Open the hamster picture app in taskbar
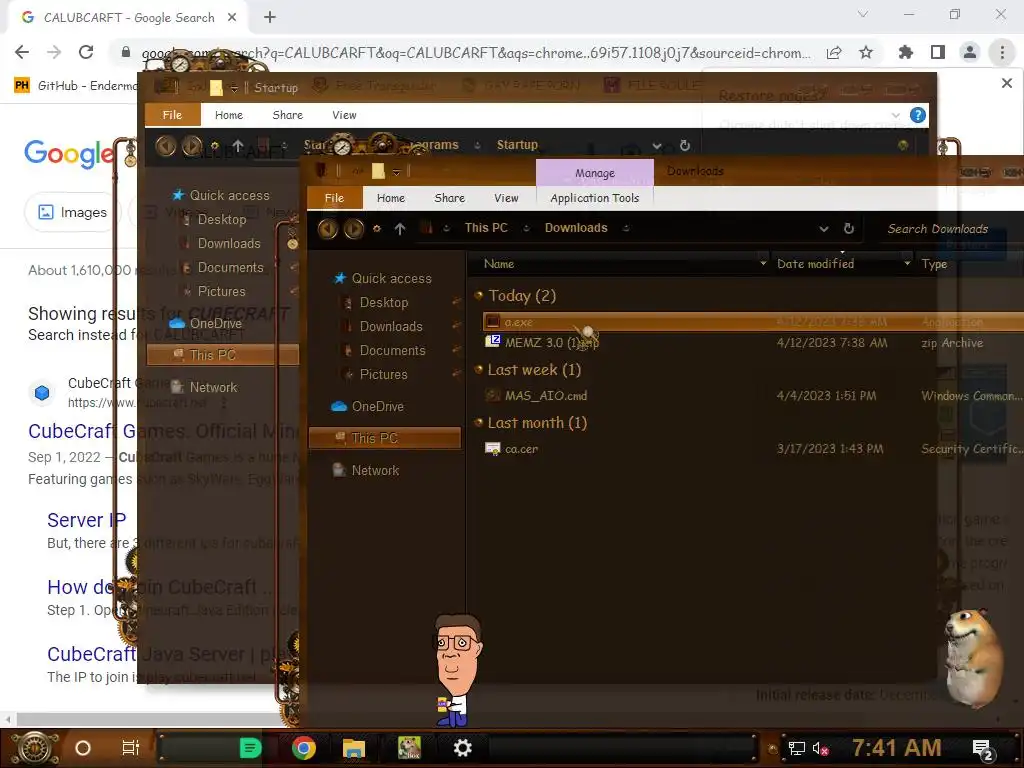Viewport: 1024px width, 768px height. coord(409,748)
